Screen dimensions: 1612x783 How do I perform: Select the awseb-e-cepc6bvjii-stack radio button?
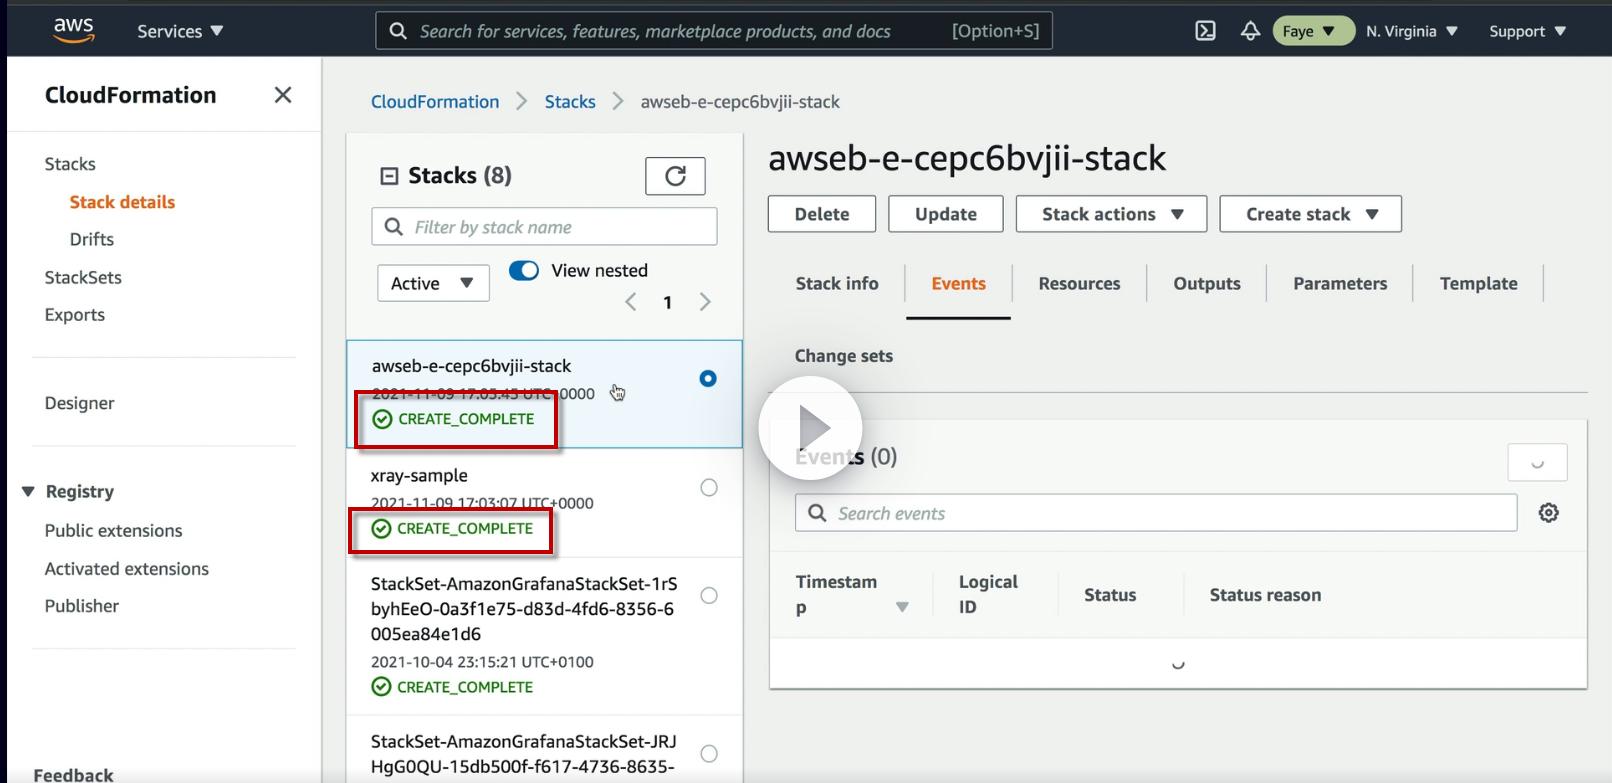708,378
